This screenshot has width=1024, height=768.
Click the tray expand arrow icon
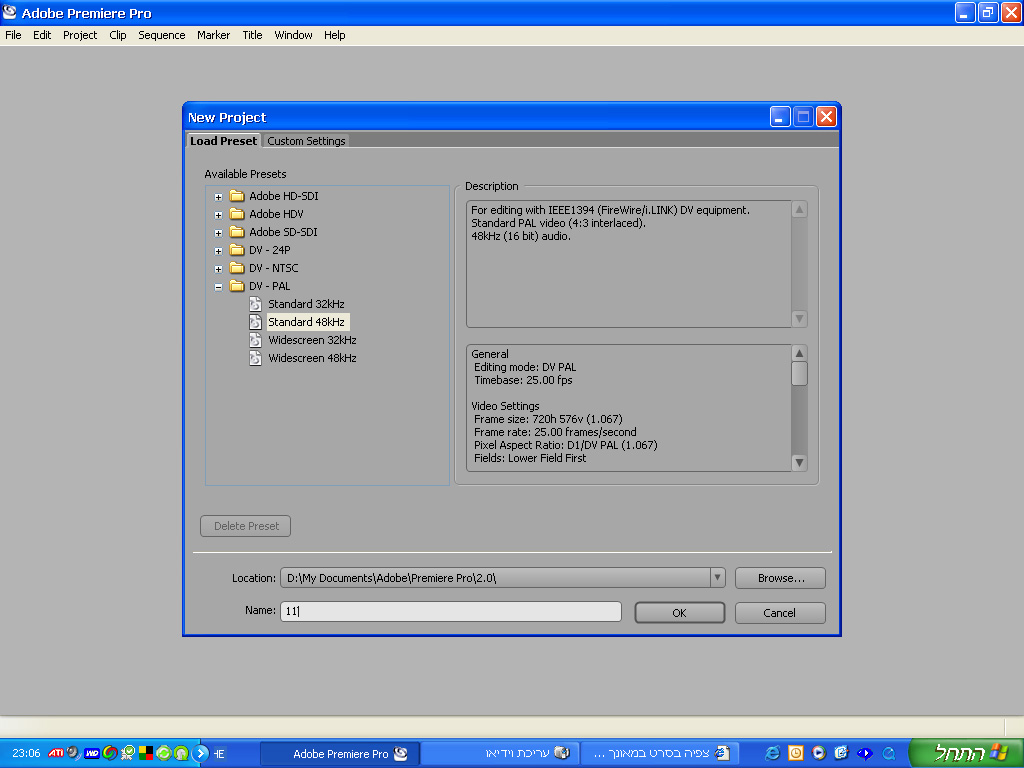[x=200, y=753]
